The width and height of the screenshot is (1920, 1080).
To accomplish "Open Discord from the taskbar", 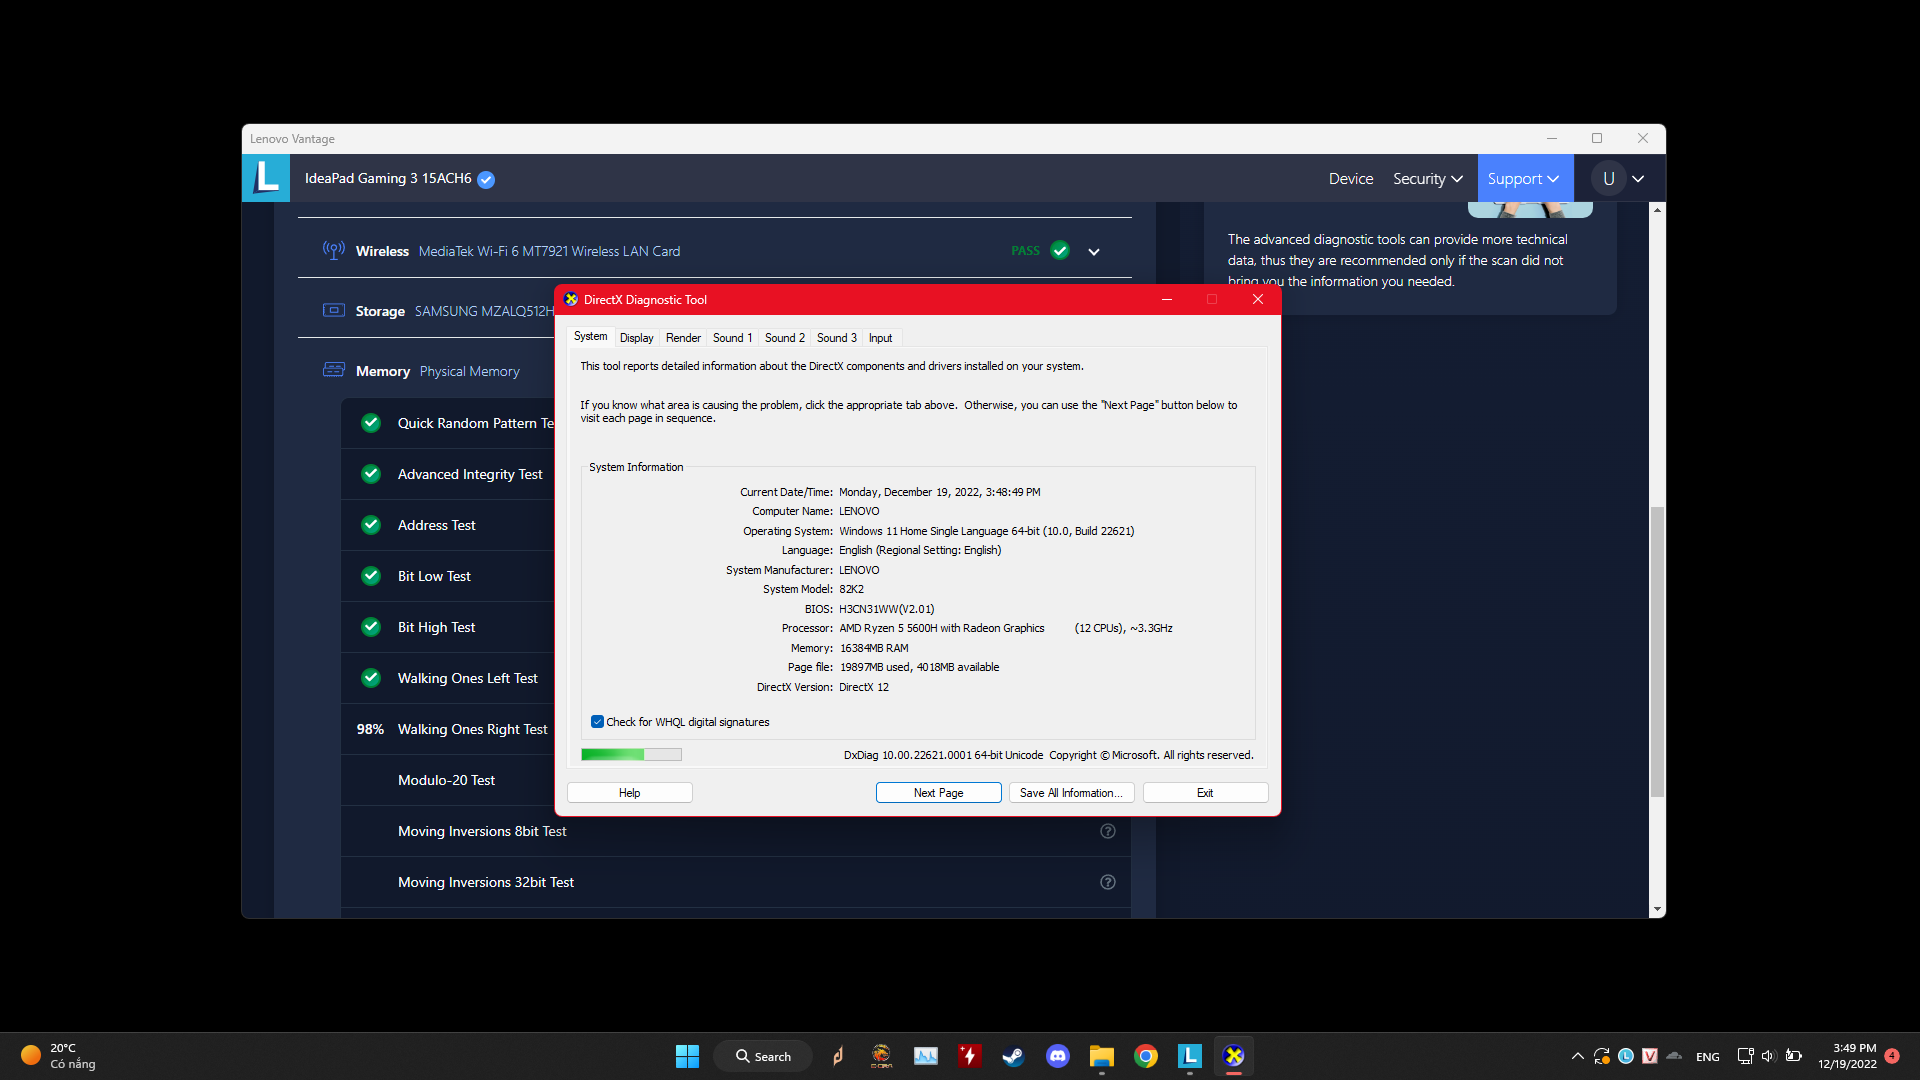I will 1057,1056.
